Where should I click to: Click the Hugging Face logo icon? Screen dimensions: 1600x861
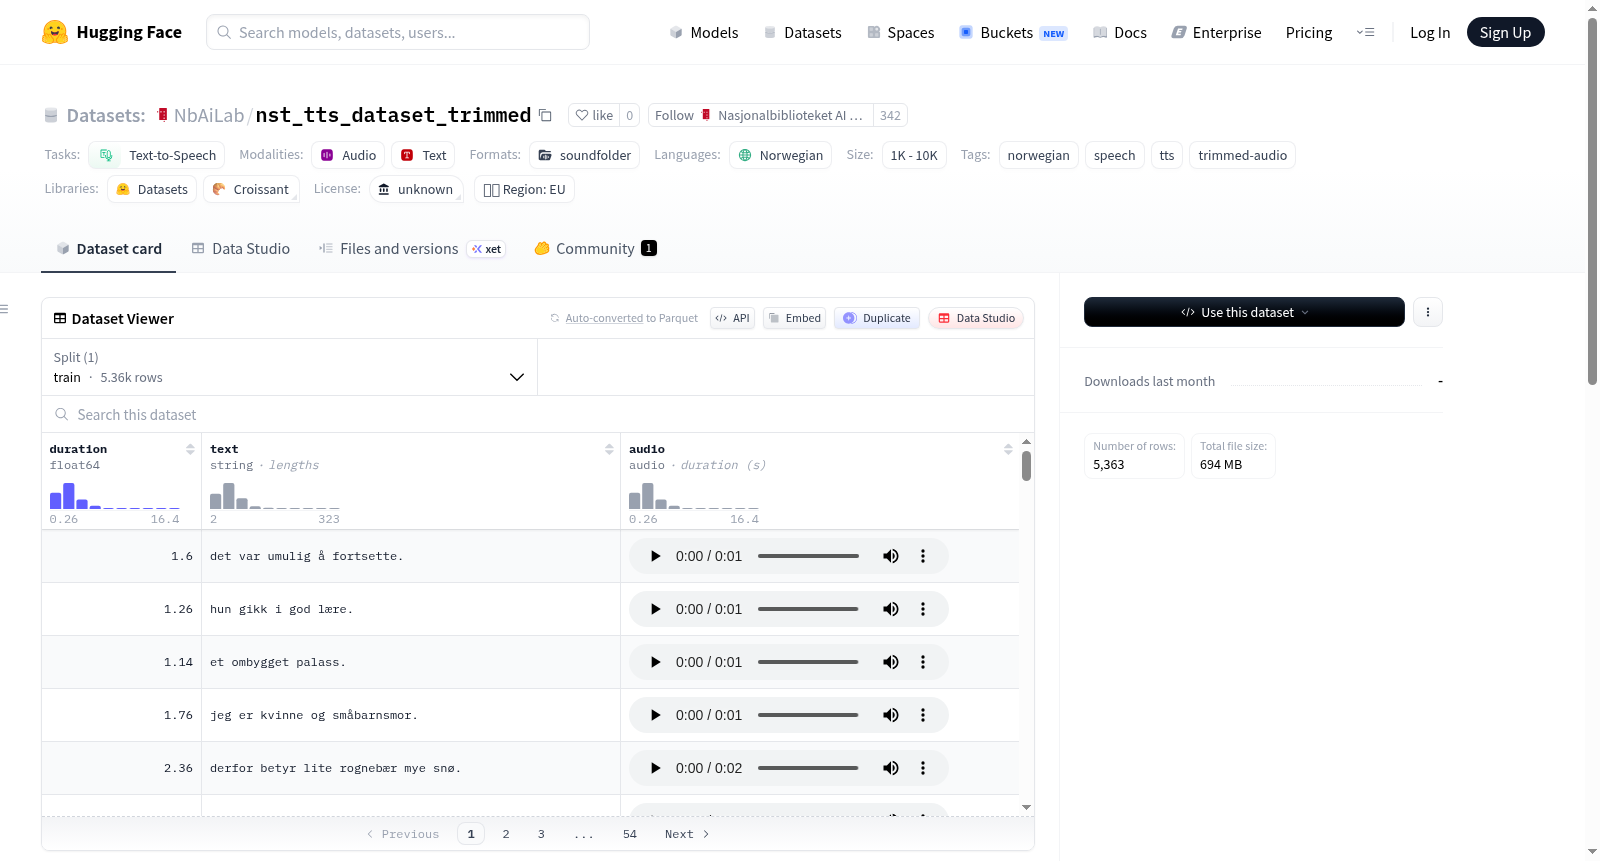tap(55, 32)
